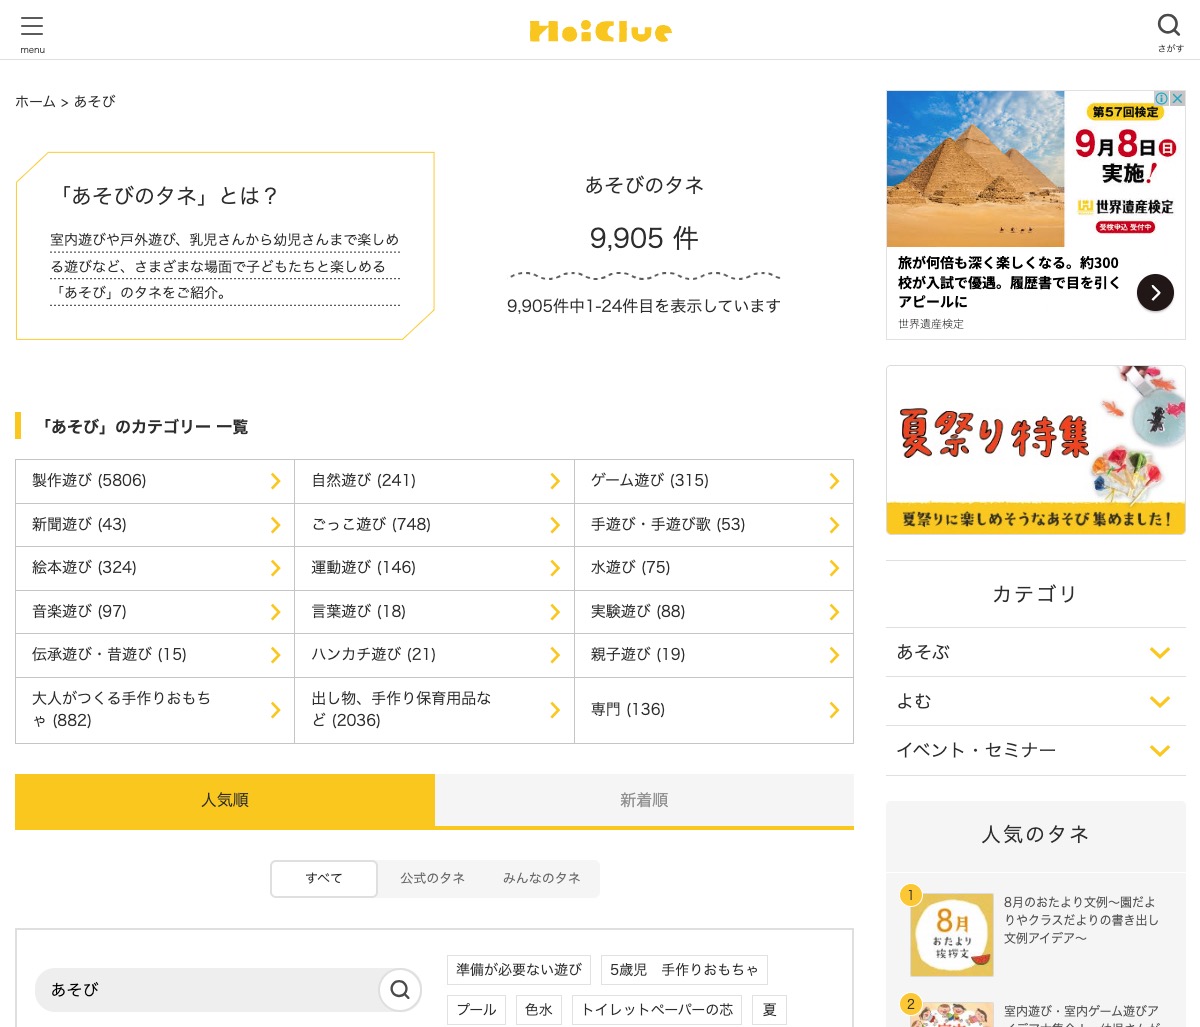
Task: Expand the あそぶ category in sidebar
Action: pos(1159,653)
